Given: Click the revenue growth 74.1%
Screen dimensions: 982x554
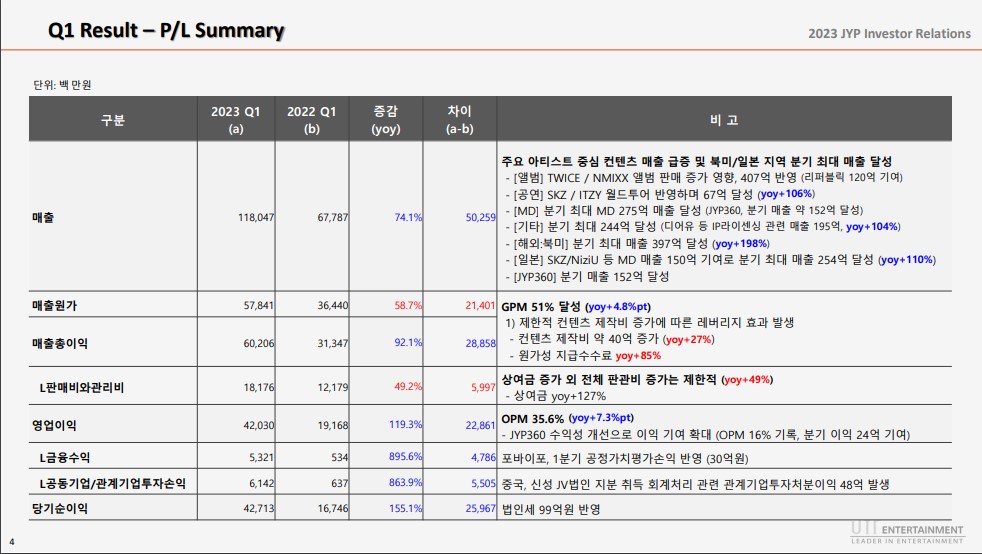Looking at the screenshot, I should 408,217.
